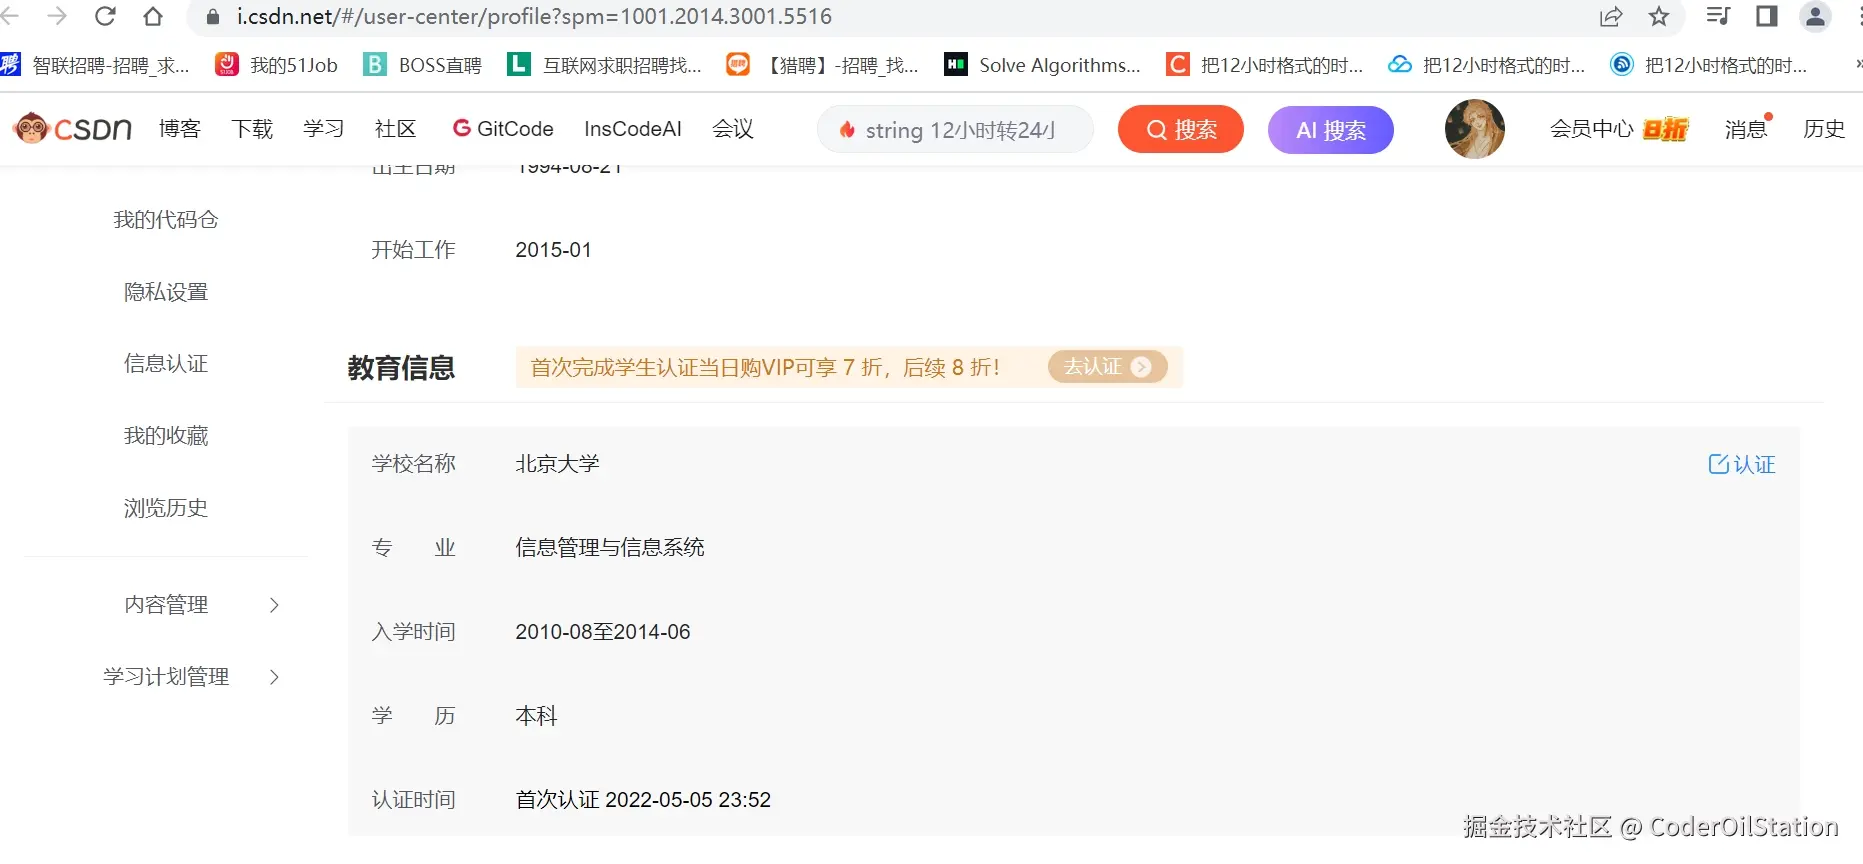Image resolution: width=1863 pixels, height=864 pixels.
Task: Click the CSDN search input field
Action: 955,130
